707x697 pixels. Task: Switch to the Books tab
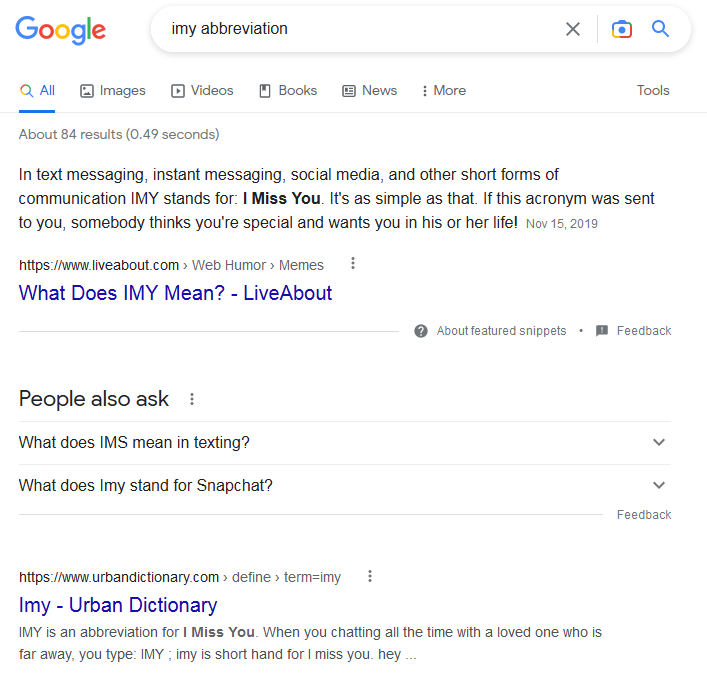pyautogui.click(x=288, y=91)
